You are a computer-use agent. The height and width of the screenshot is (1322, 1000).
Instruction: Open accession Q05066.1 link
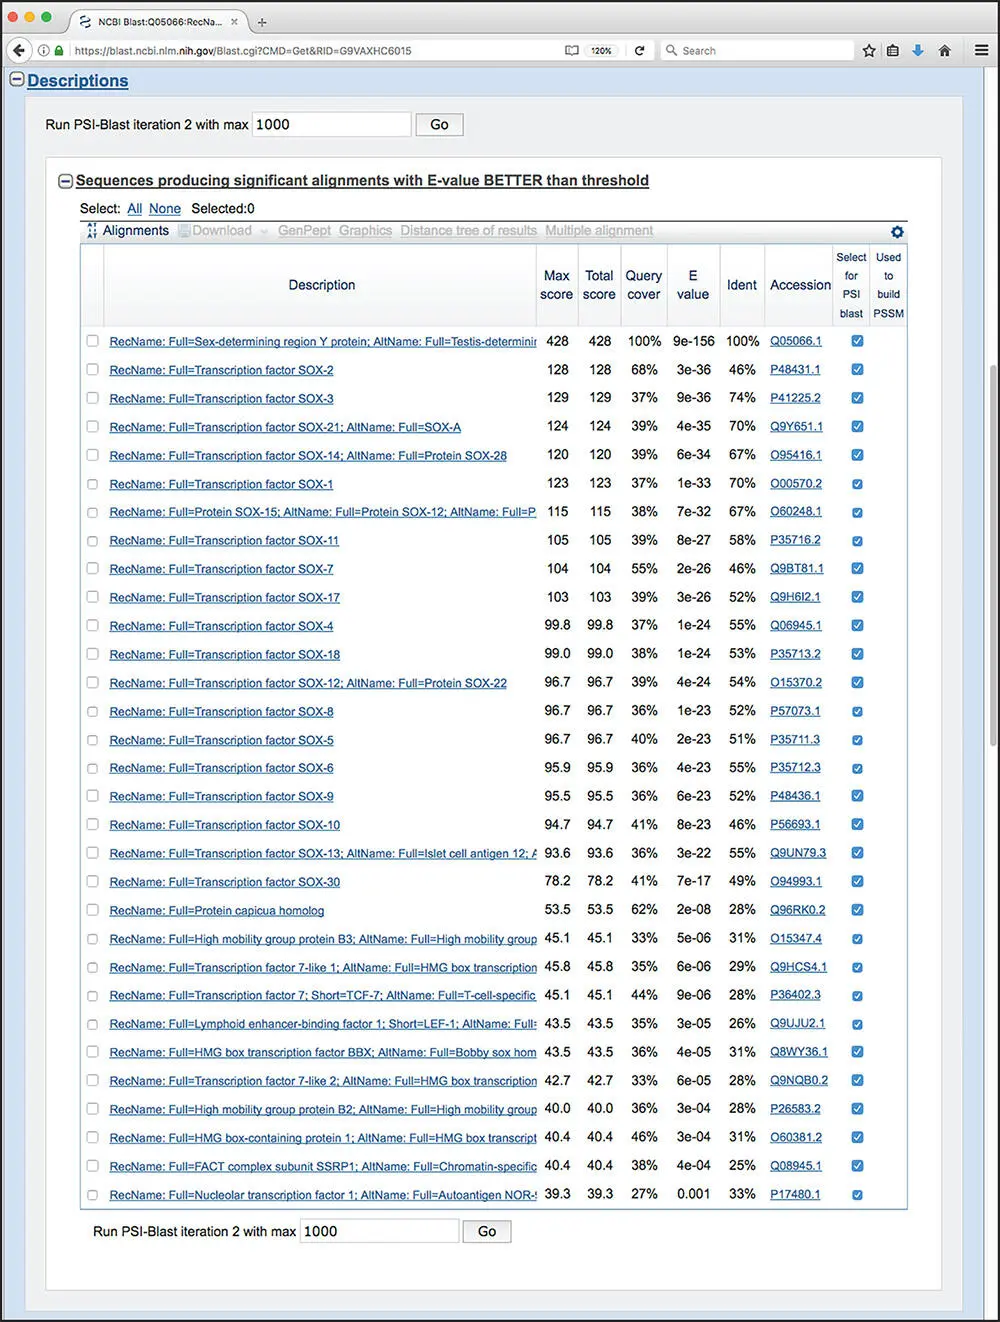point(796,341)
